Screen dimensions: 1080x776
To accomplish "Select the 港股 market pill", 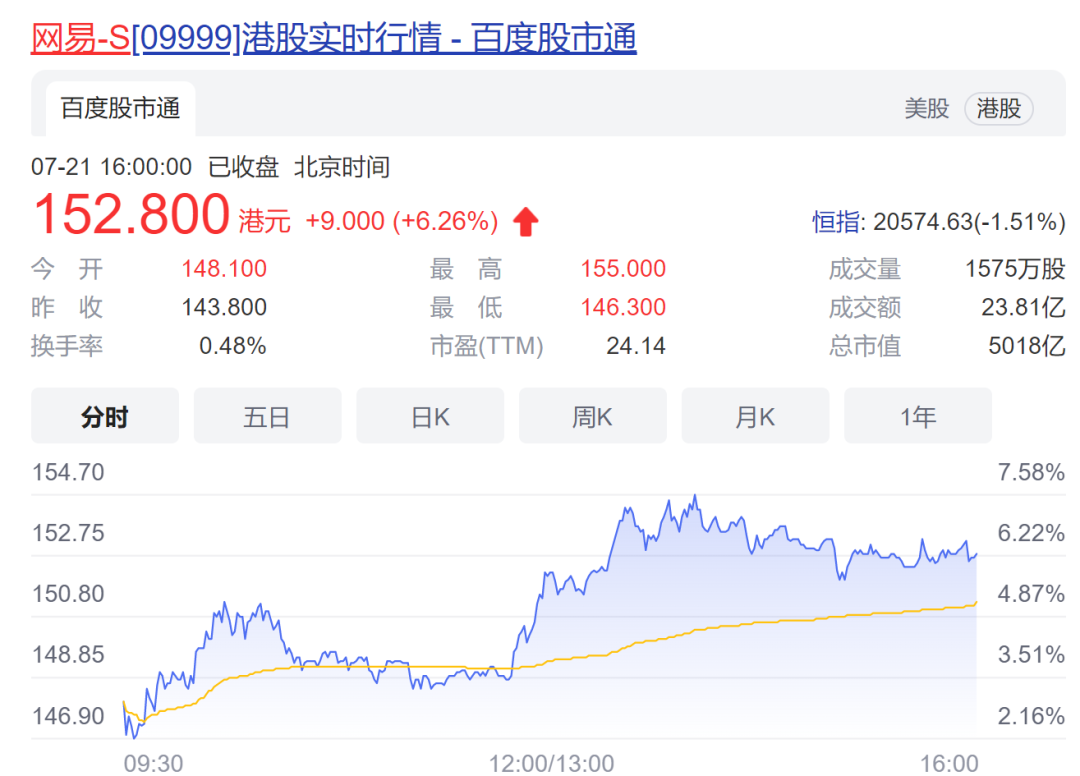I will coord(998,109).
